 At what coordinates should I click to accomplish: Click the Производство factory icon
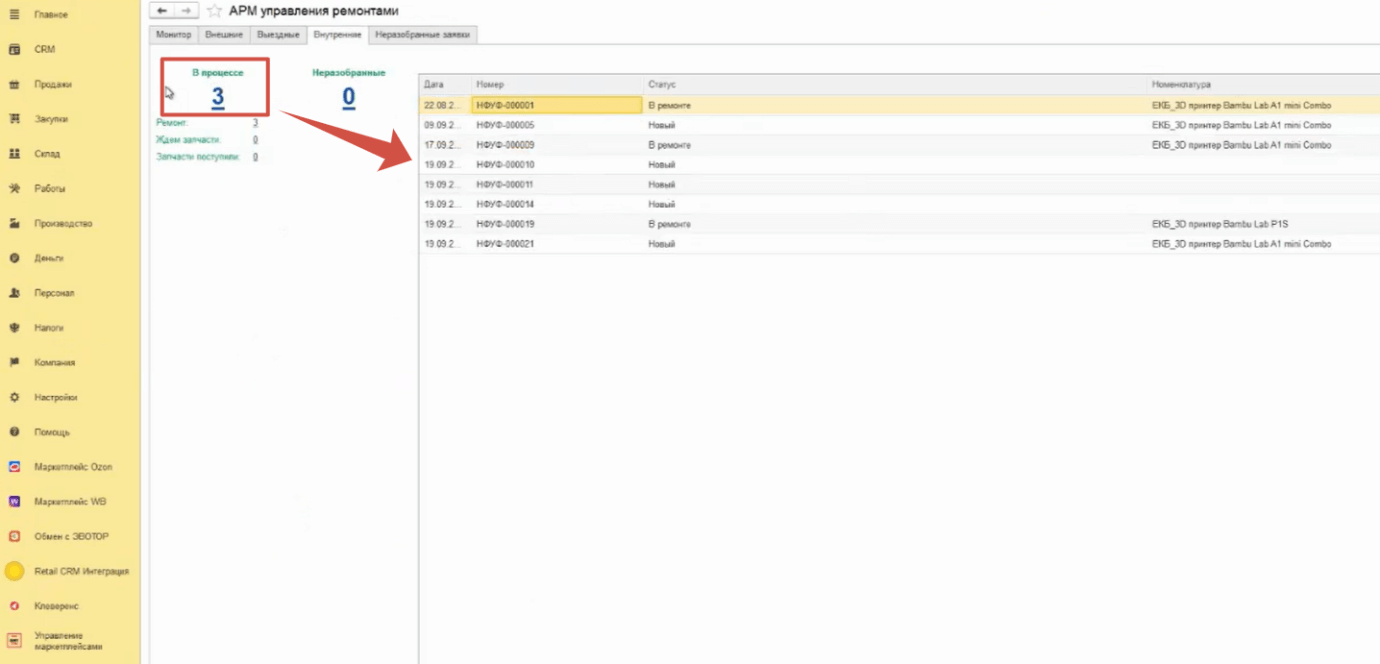coord(15,224)
